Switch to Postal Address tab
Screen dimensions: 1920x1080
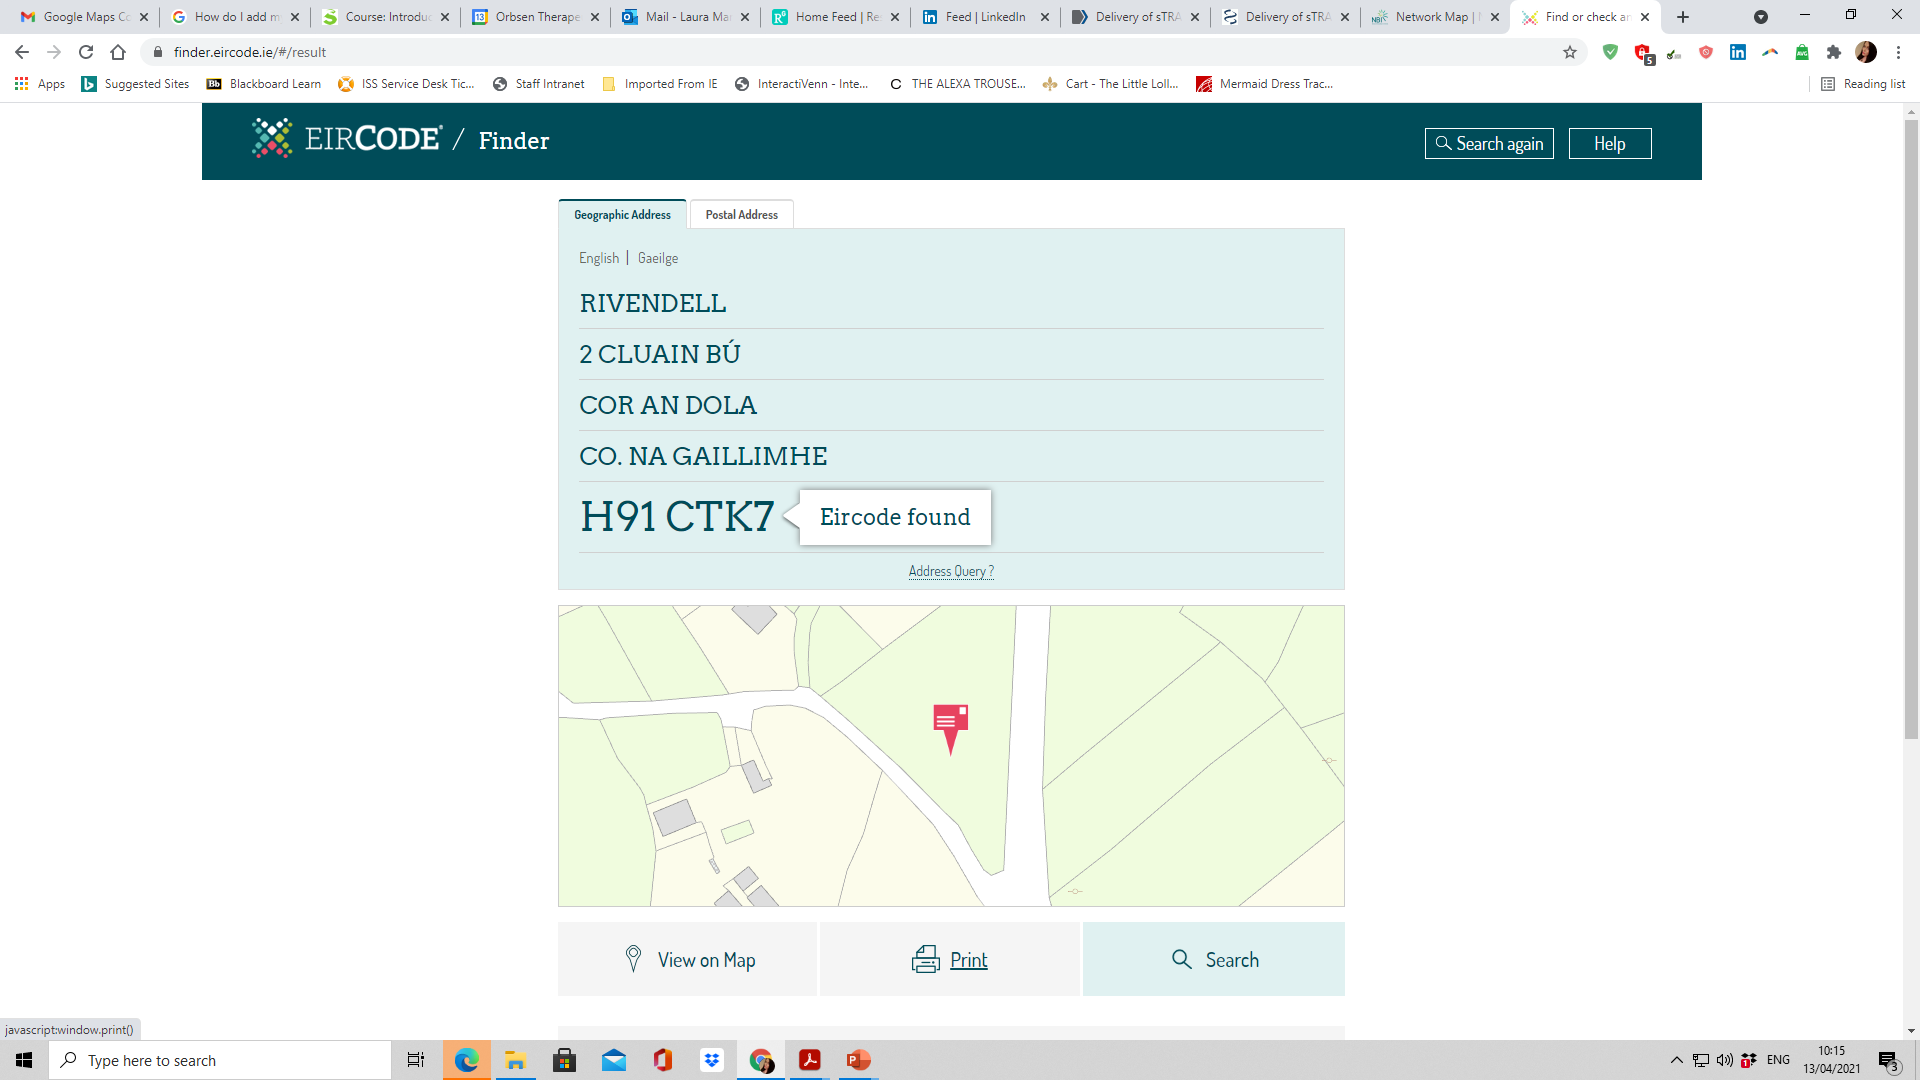click(x=741, y=215)
